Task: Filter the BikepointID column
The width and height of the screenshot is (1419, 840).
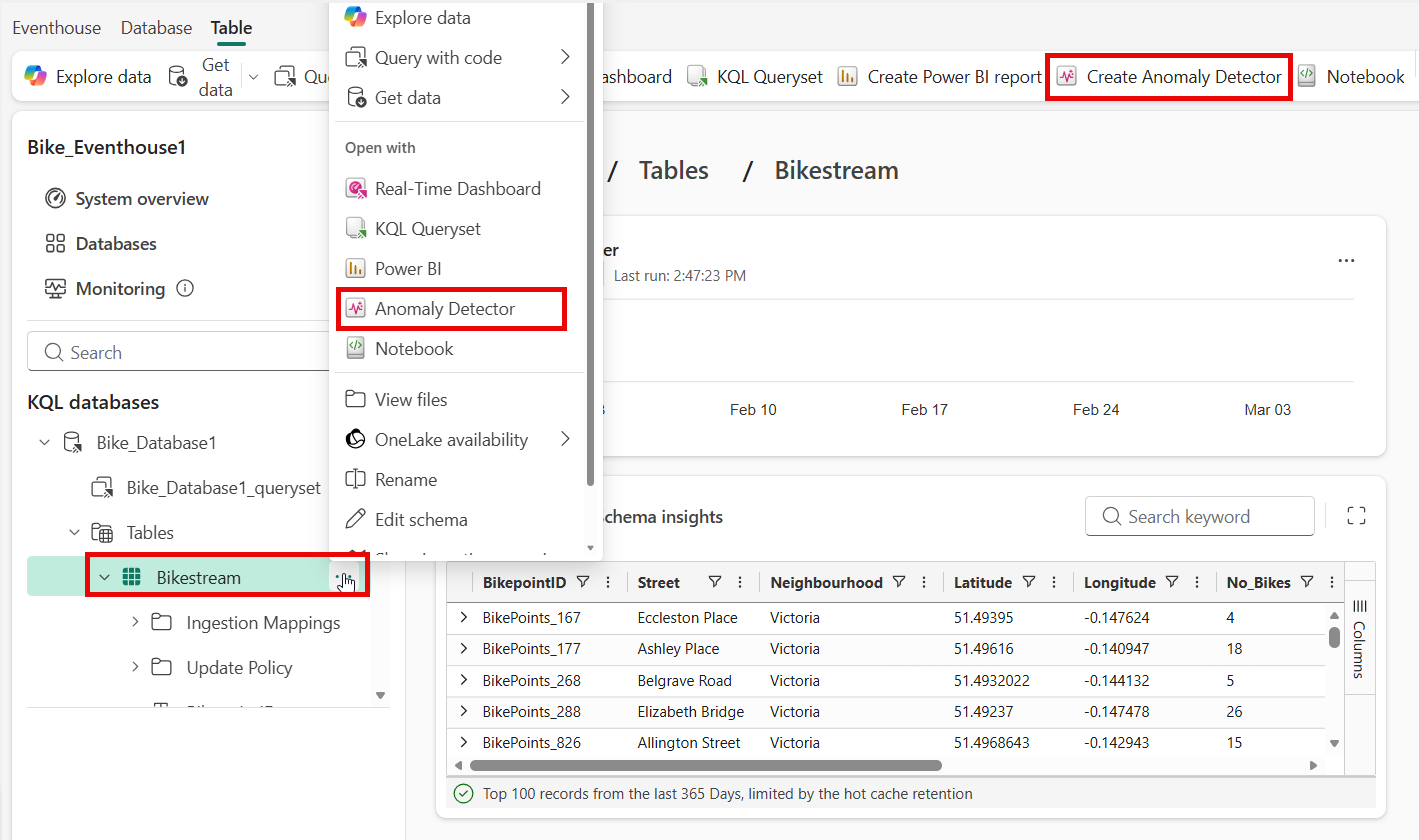Action: [x=583, y=582]
